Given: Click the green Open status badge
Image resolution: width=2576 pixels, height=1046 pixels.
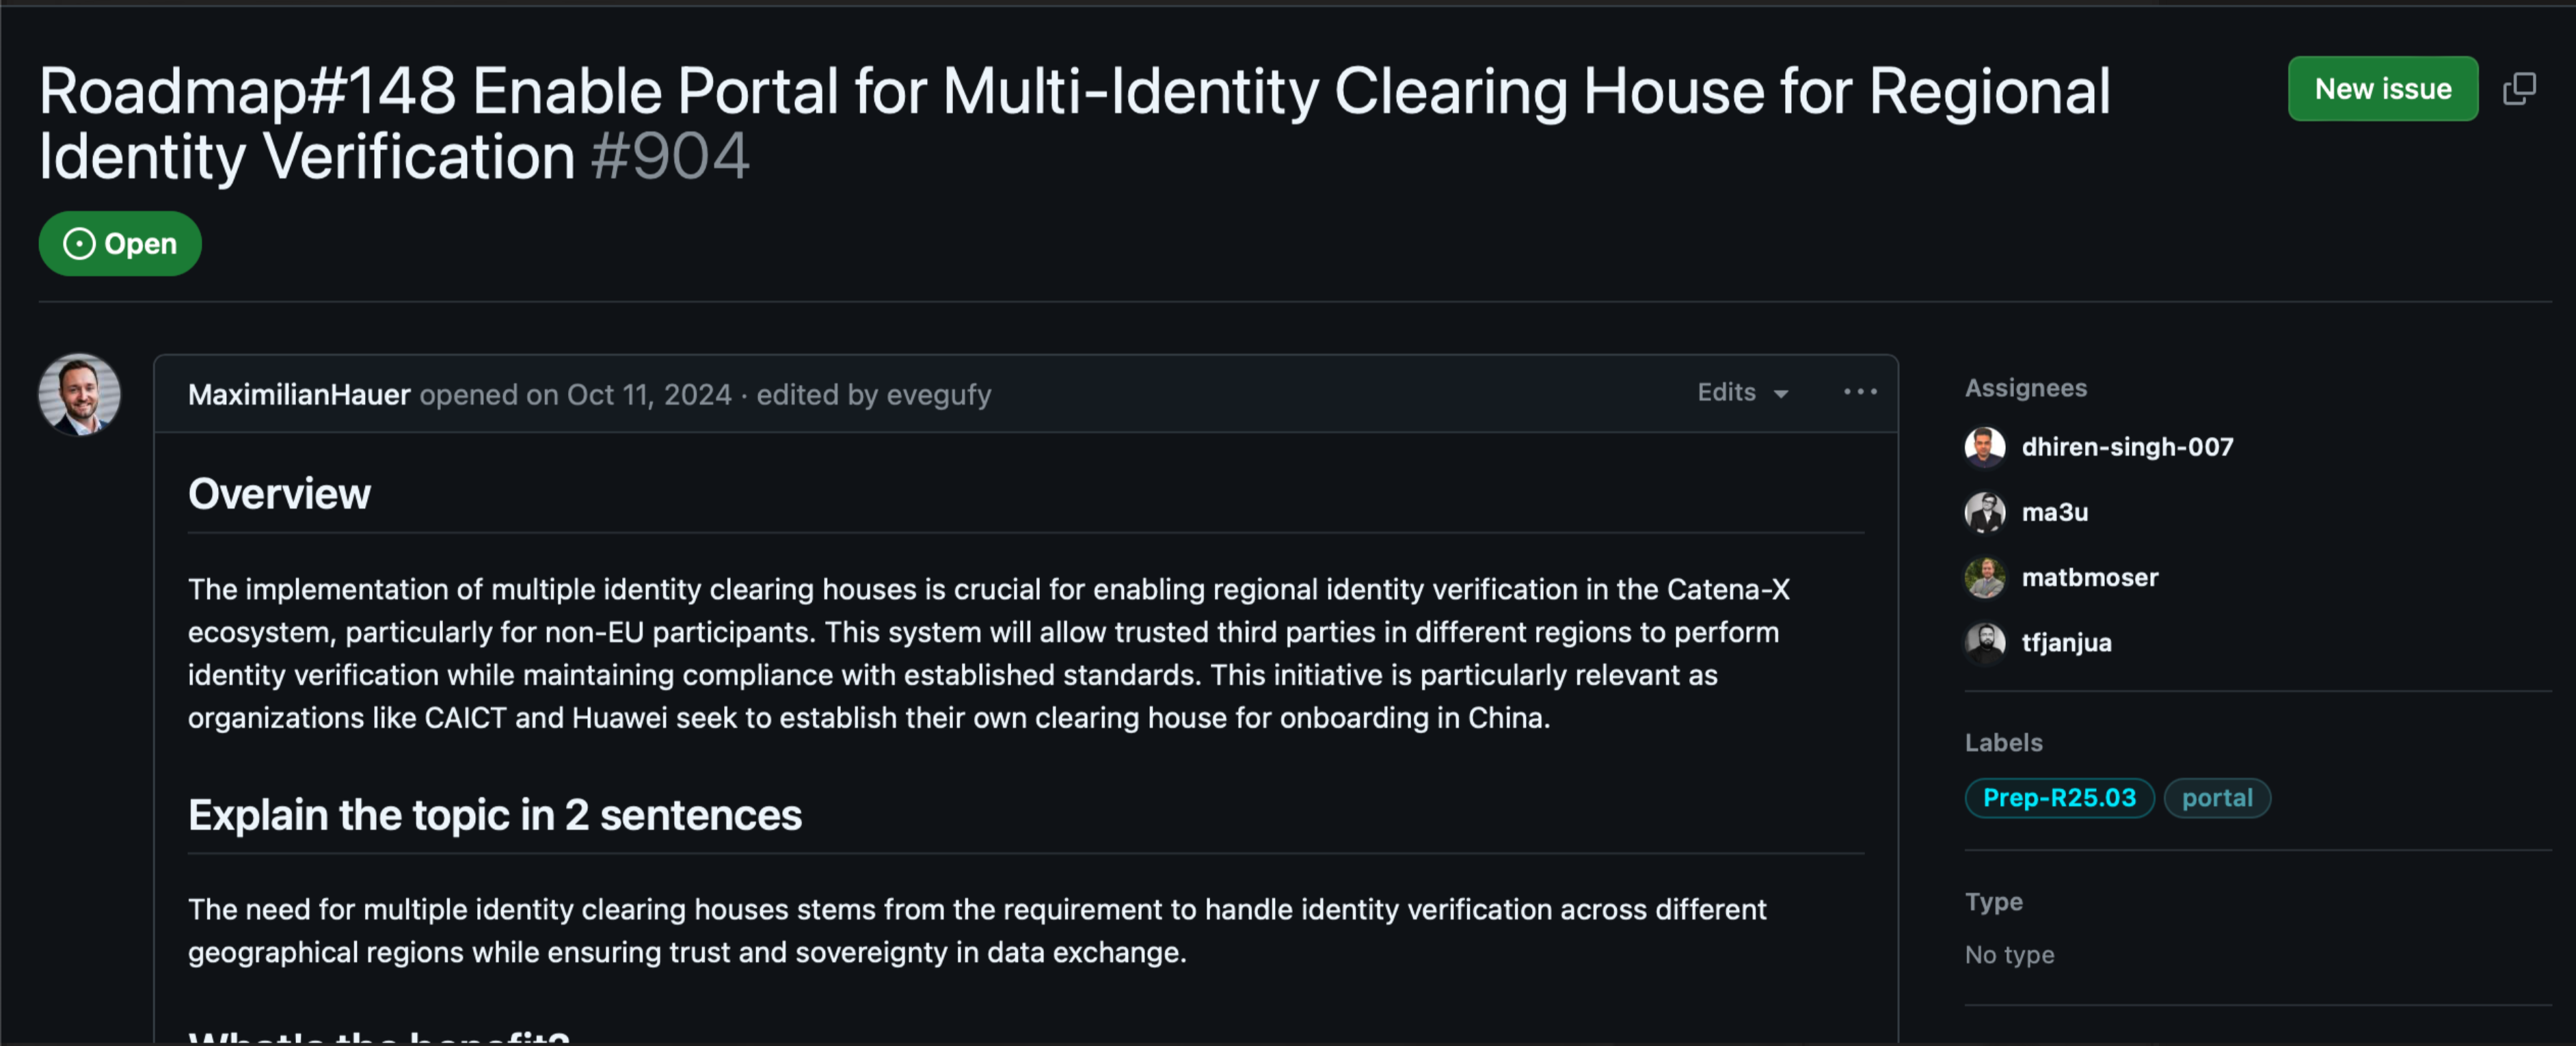Looking at the screenshot, I should (120, 244).
